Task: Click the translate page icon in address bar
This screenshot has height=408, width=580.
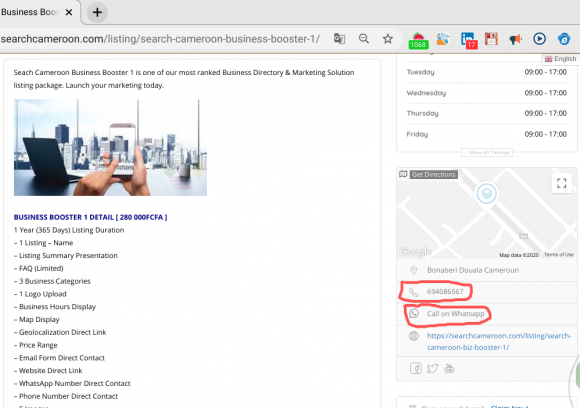Action: (x=339, y=38)
